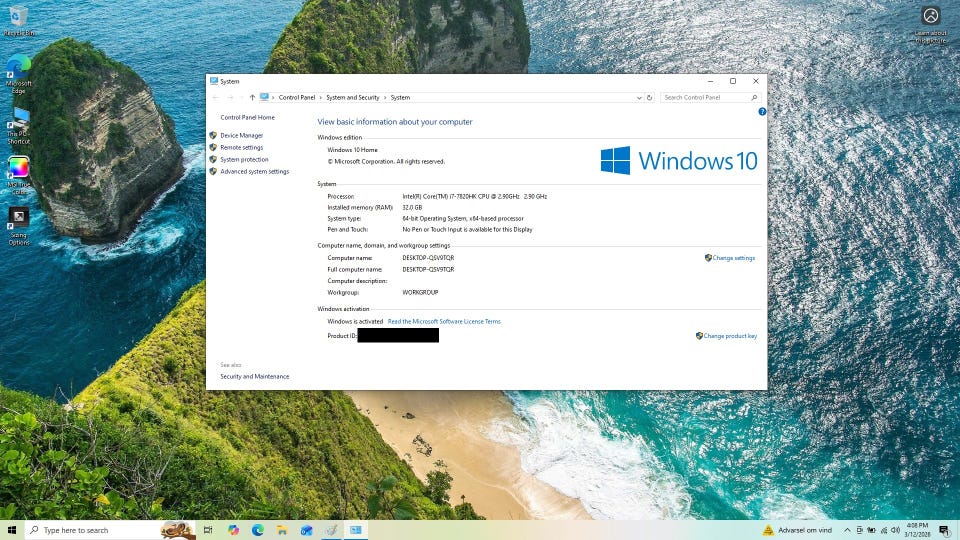Launch Microsoft Edge from taskbar
Image resolution: width=960 pixels, height=540 pixels.
click(x=258, y=530)
